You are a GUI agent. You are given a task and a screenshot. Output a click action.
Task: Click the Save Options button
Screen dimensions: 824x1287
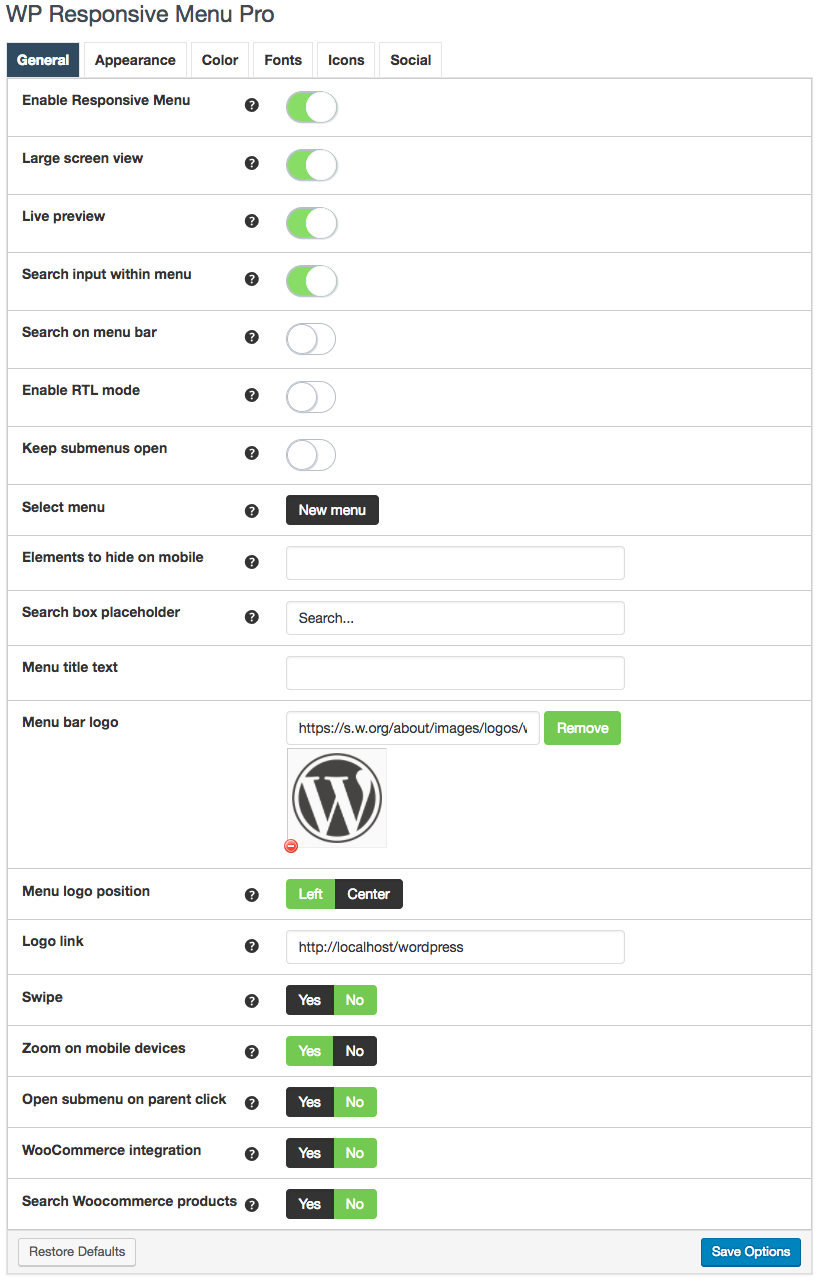pos(750,1252)
